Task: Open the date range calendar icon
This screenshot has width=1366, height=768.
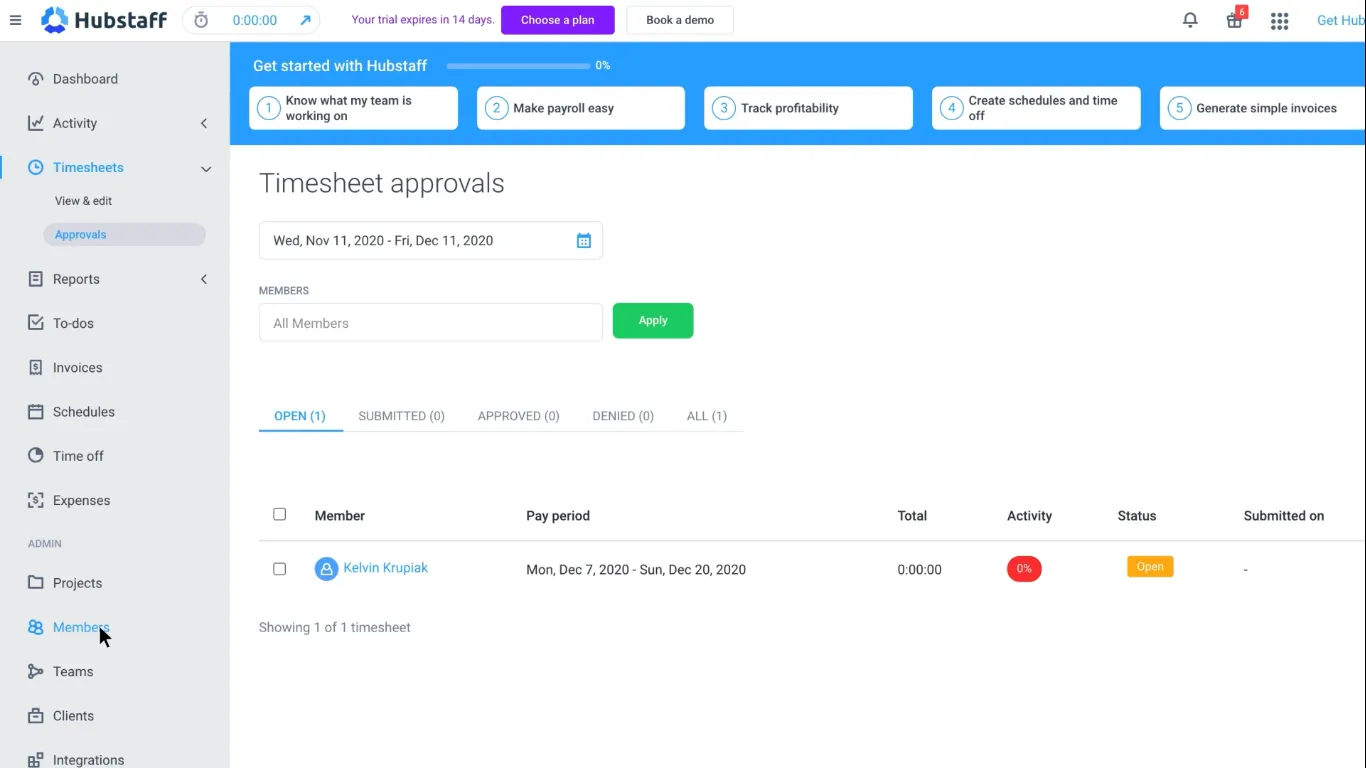Action: (584, 240)
